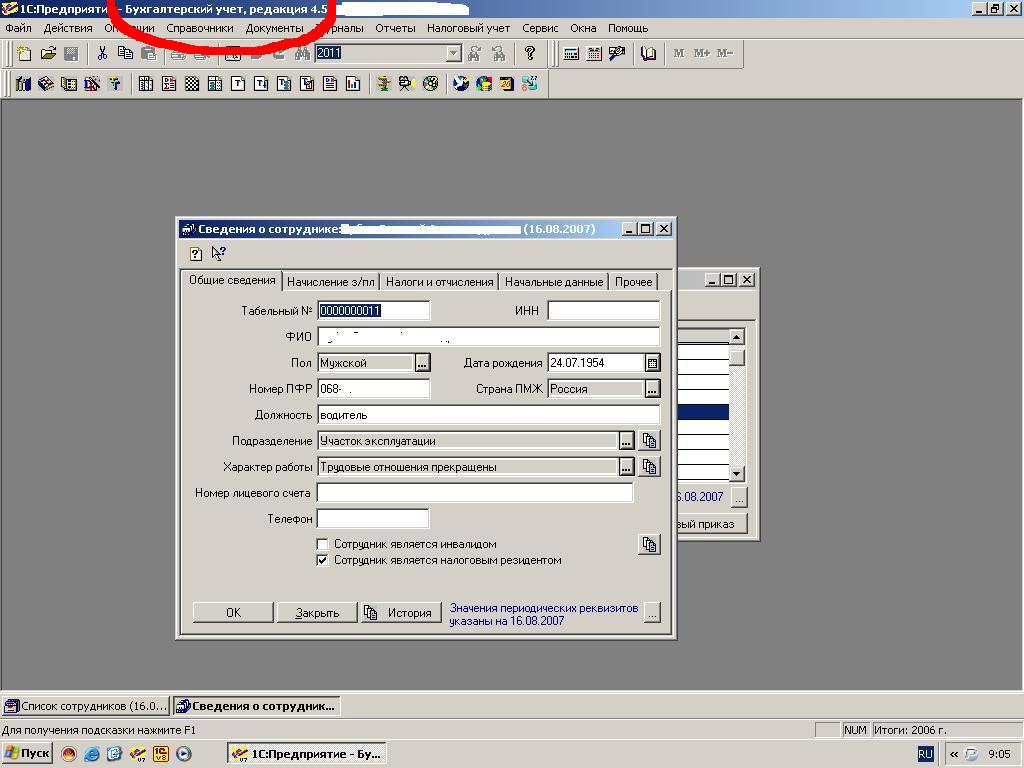The image size is (1024, 768).
Task: Click the Open file folder icon
Action: [x=47, y=54]
